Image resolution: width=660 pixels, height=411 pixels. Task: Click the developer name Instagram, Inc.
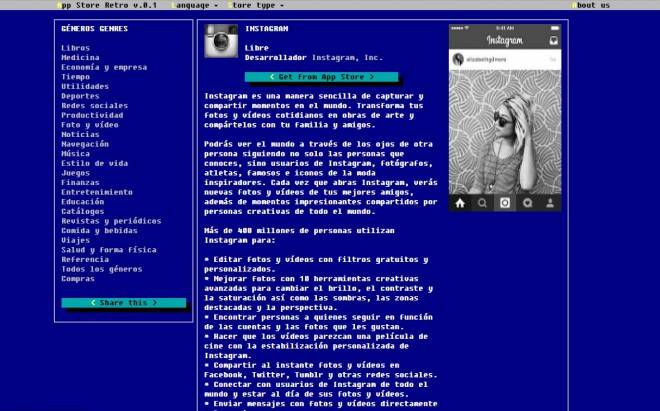[347, 58]
